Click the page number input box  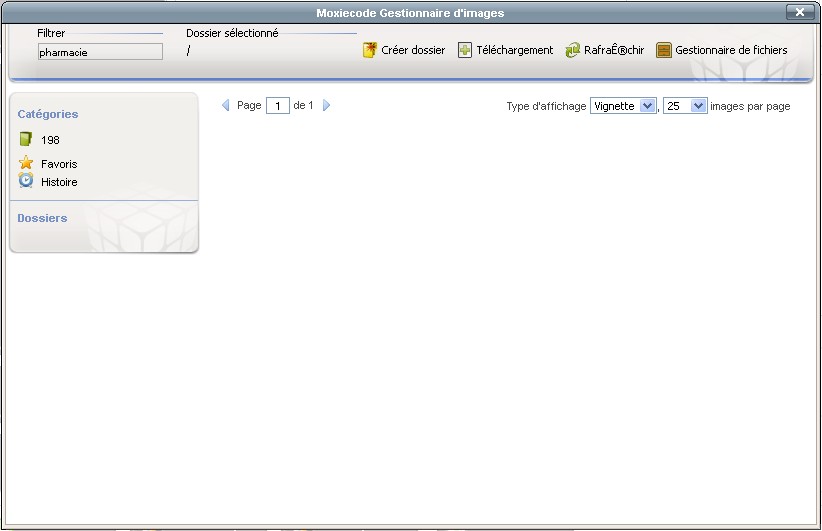tap(278, 106)
